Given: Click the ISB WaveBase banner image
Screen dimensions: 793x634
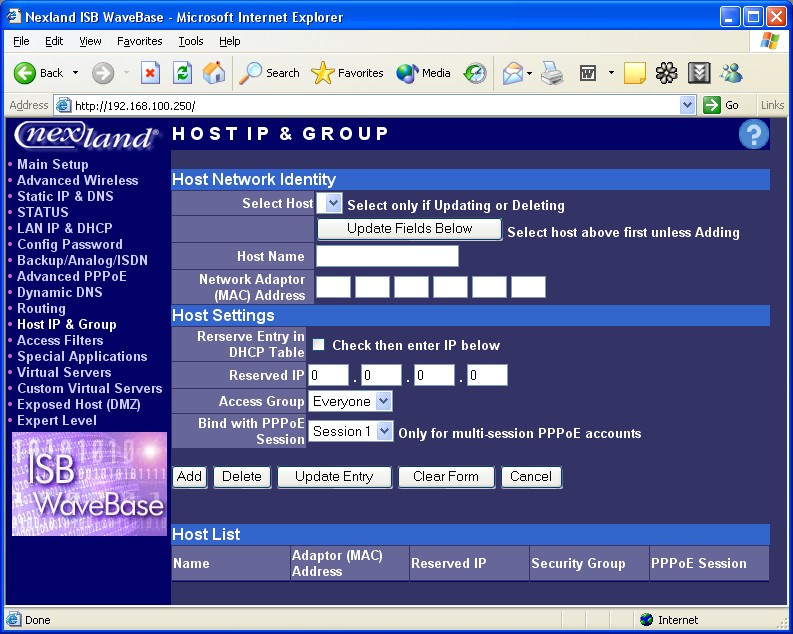Looking at the screenshot, I should tap(89, 484).
